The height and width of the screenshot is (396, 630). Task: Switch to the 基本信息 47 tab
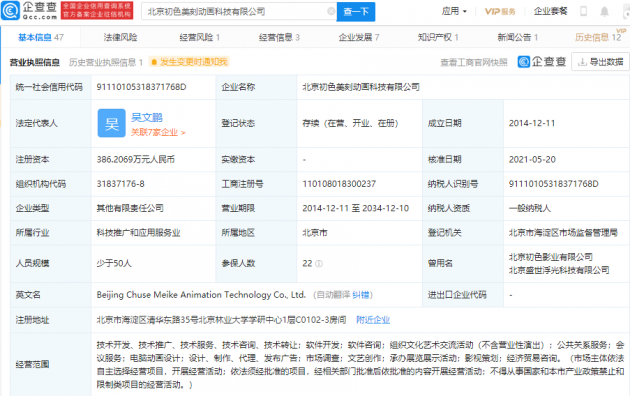tap(41, 37)
